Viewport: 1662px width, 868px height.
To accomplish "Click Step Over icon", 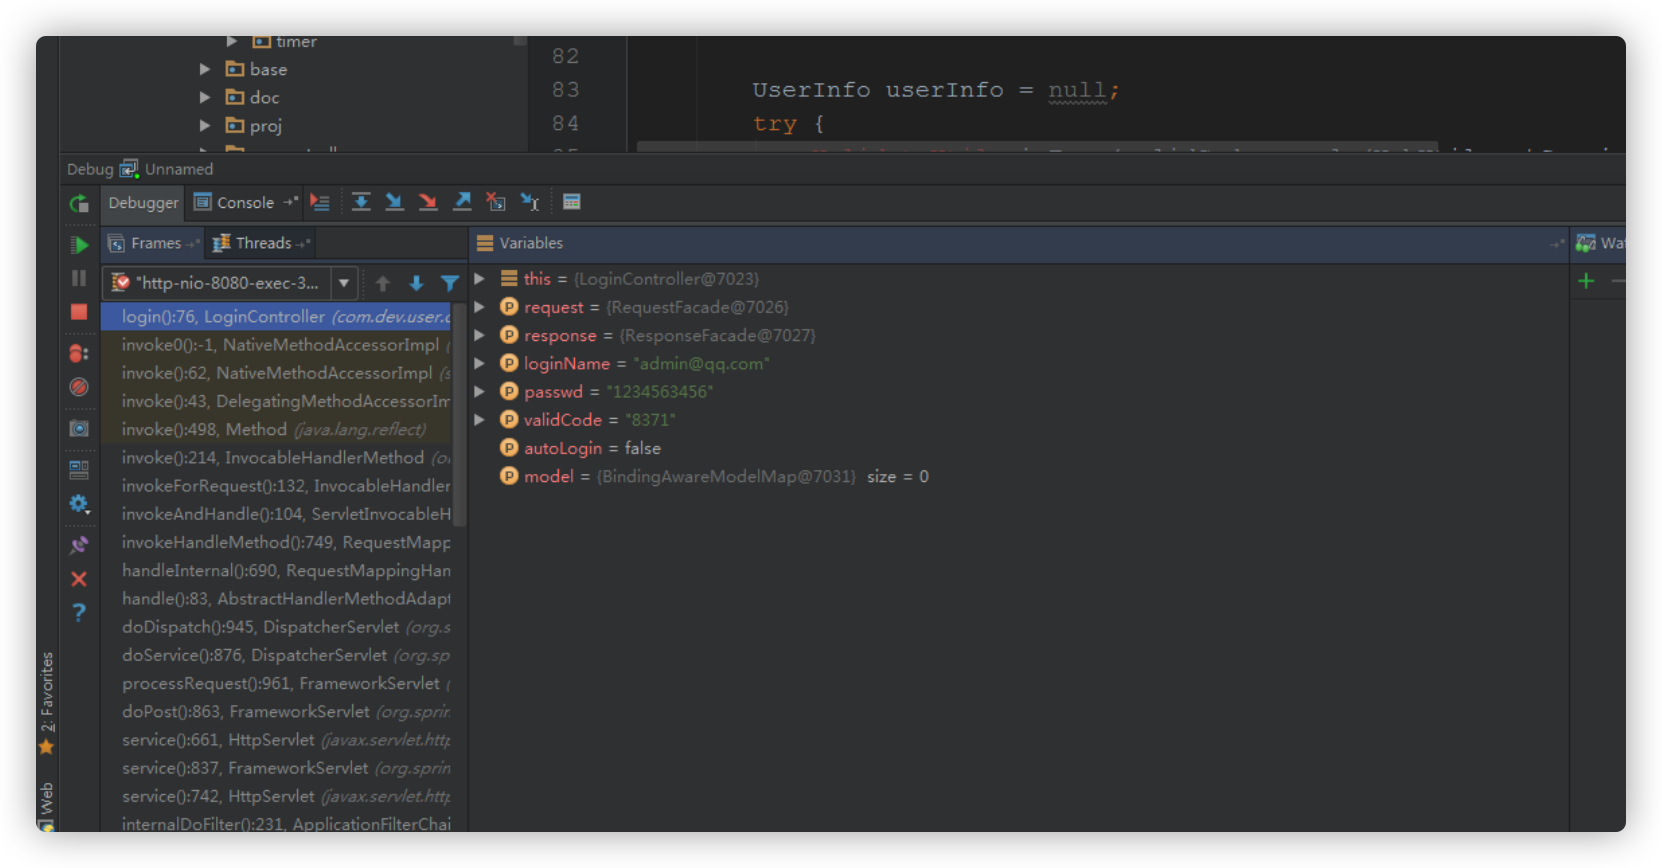I will tap(361, 202).
